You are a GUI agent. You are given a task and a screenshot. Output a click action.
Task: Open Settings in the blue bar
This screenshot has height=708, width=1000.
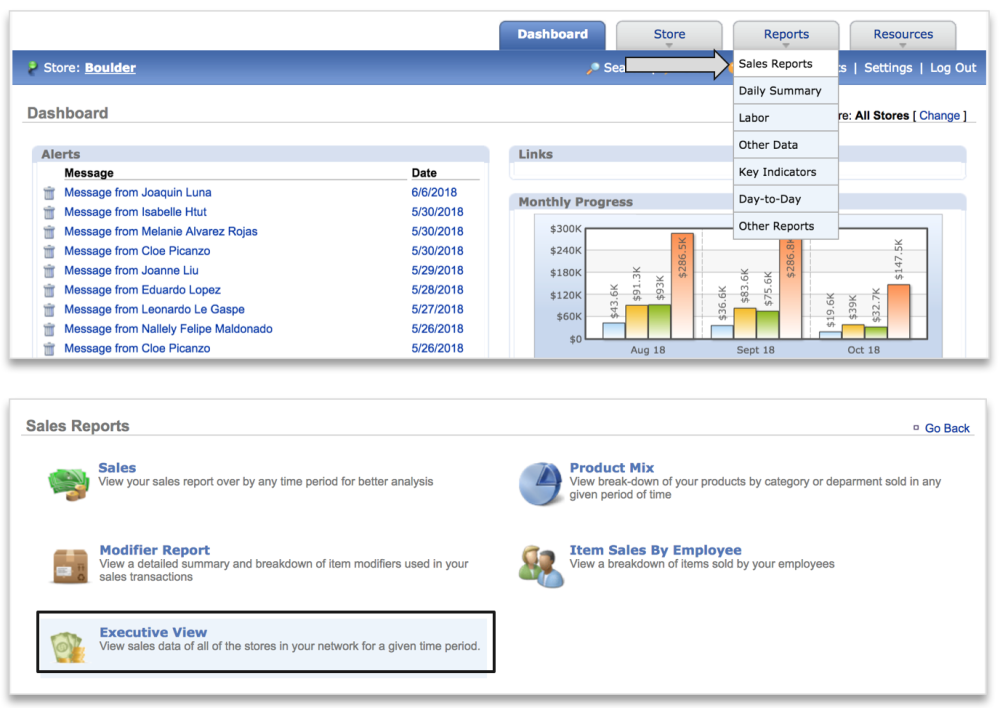click(888, 68)
